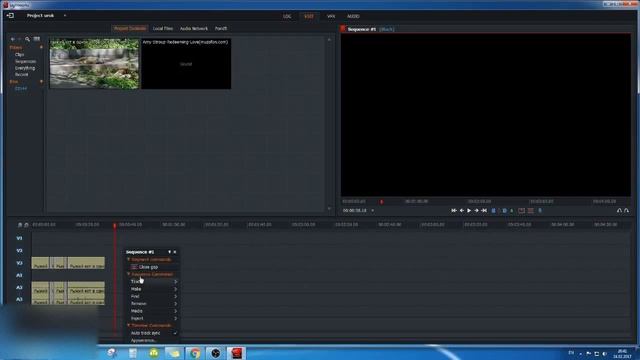Click the undo arrow in viewer
The width and height of the screenshot is (640, 360).
click(x=619, y=211)
